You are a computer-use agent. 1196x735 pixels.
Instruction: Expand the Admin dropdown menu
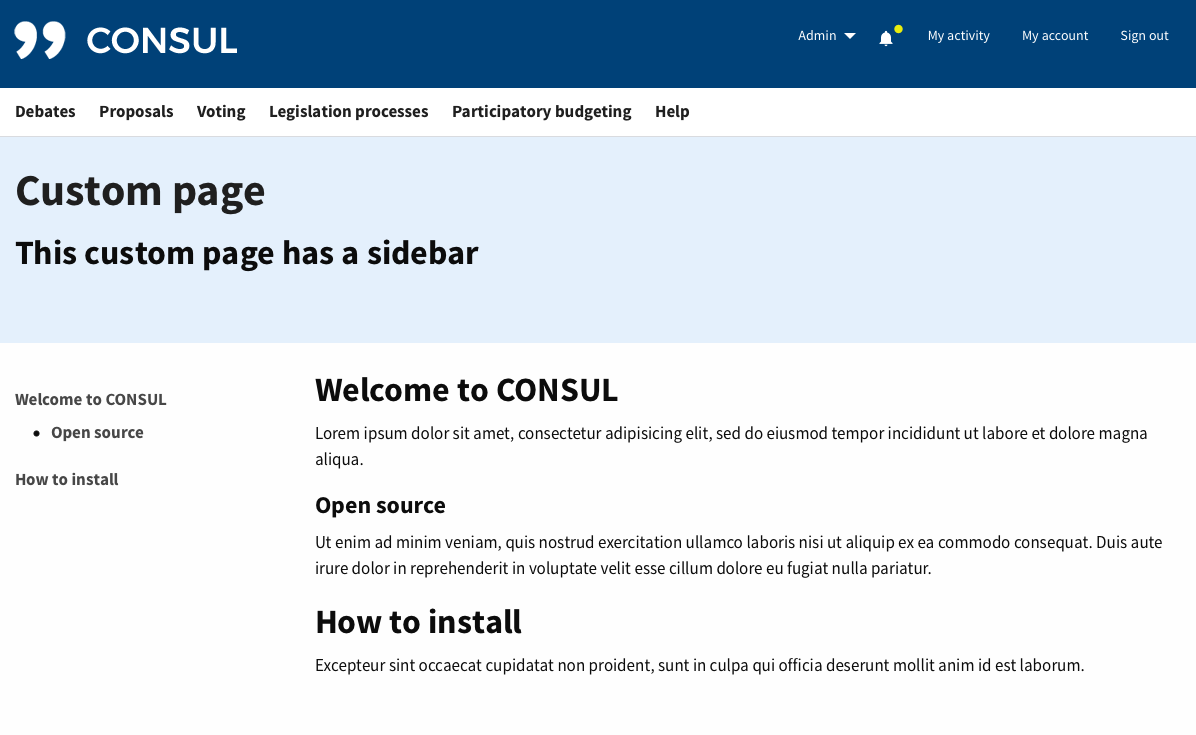click(x=827, y=36)
